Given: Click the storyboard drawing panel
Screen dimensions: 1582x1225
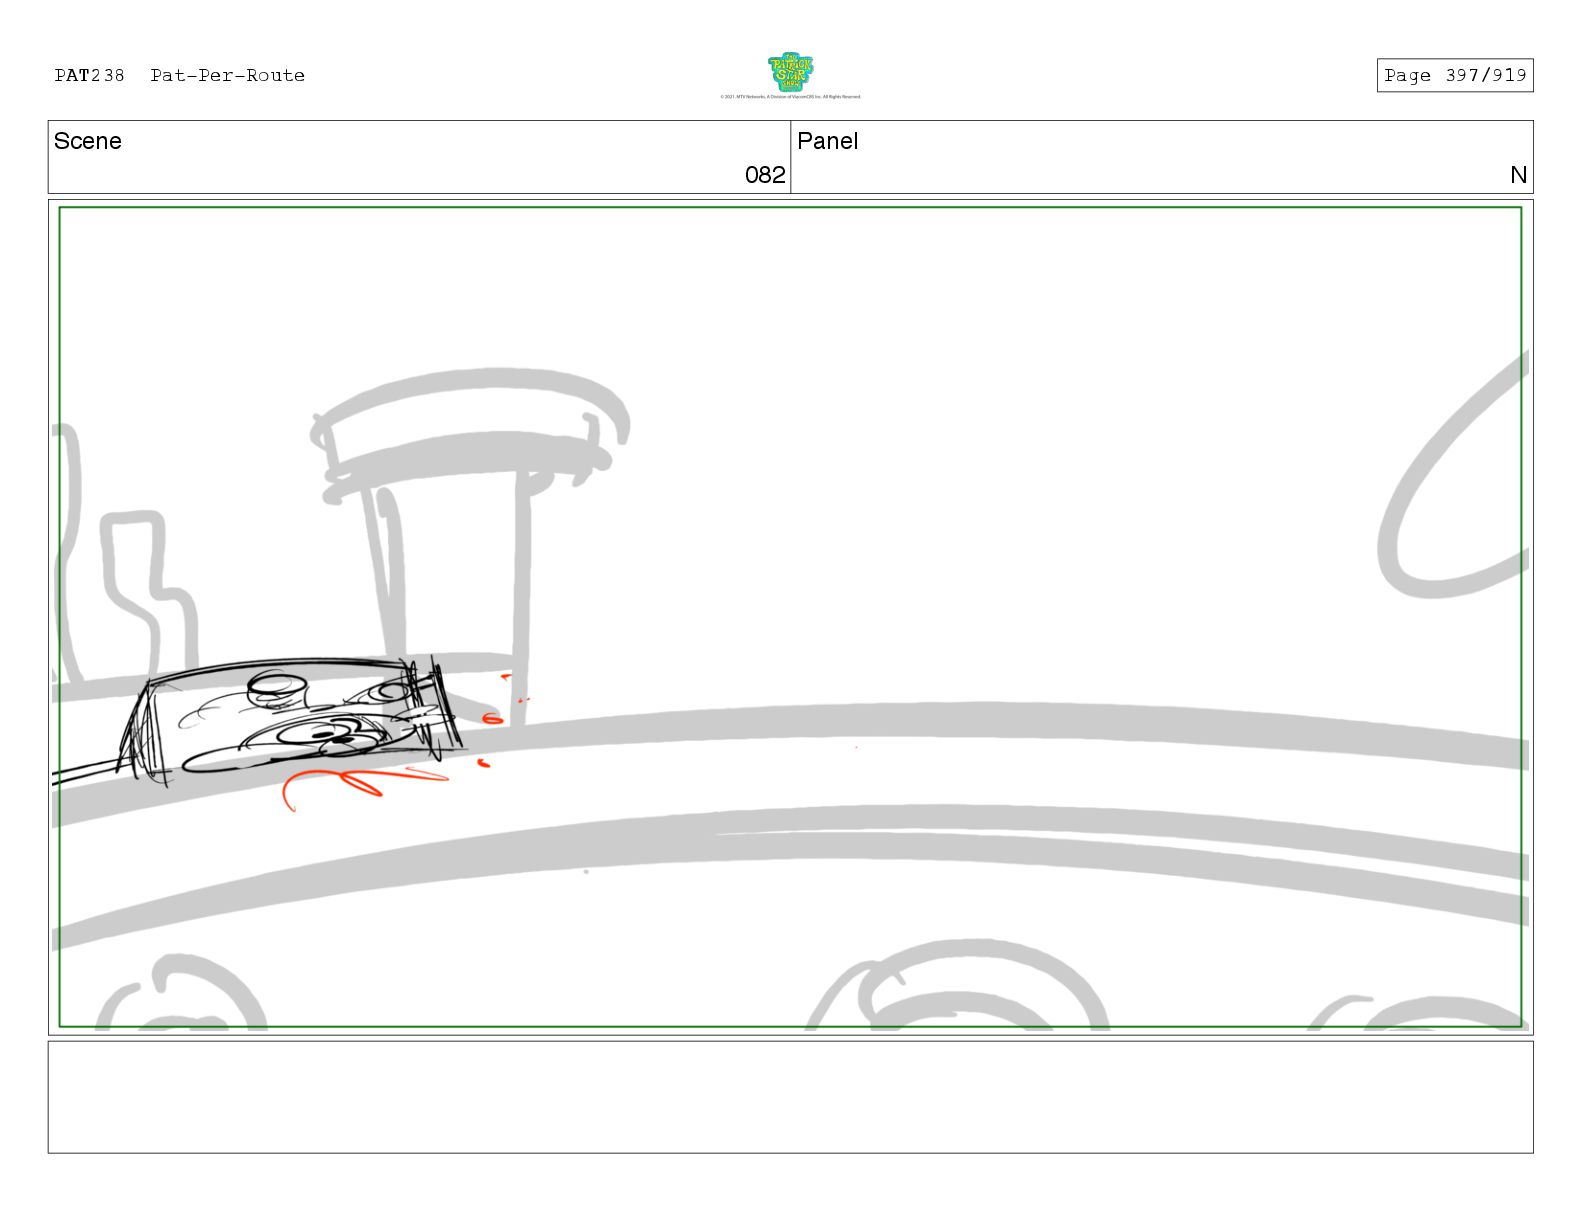Looking at the screenshot, I should (790, 617).
